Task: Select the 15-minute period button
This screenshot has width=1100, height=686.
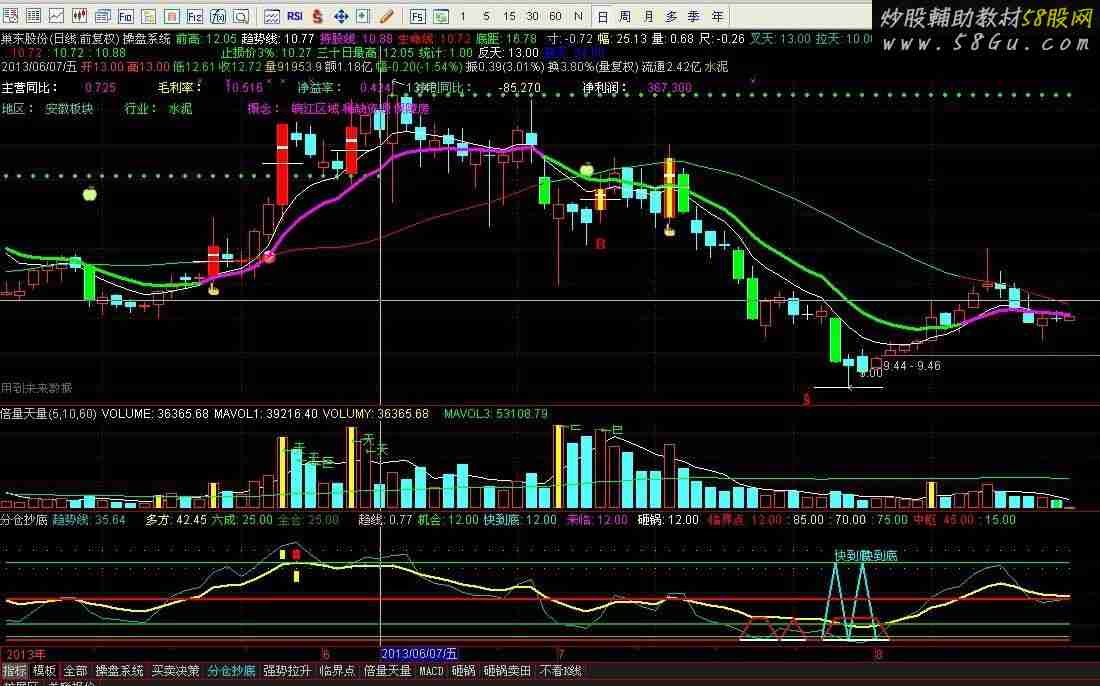Action: pyautogui.click(x=509, y=15)
